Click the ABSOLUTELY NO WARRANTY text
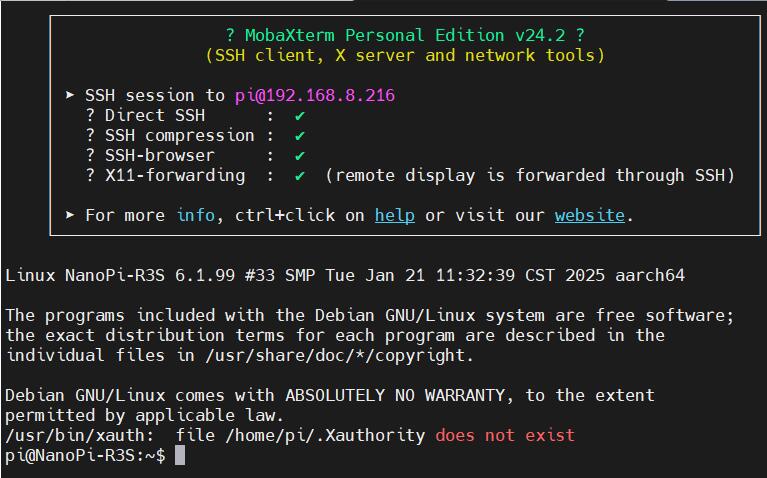This screenshot has height=478, width=767. [395, 395]
